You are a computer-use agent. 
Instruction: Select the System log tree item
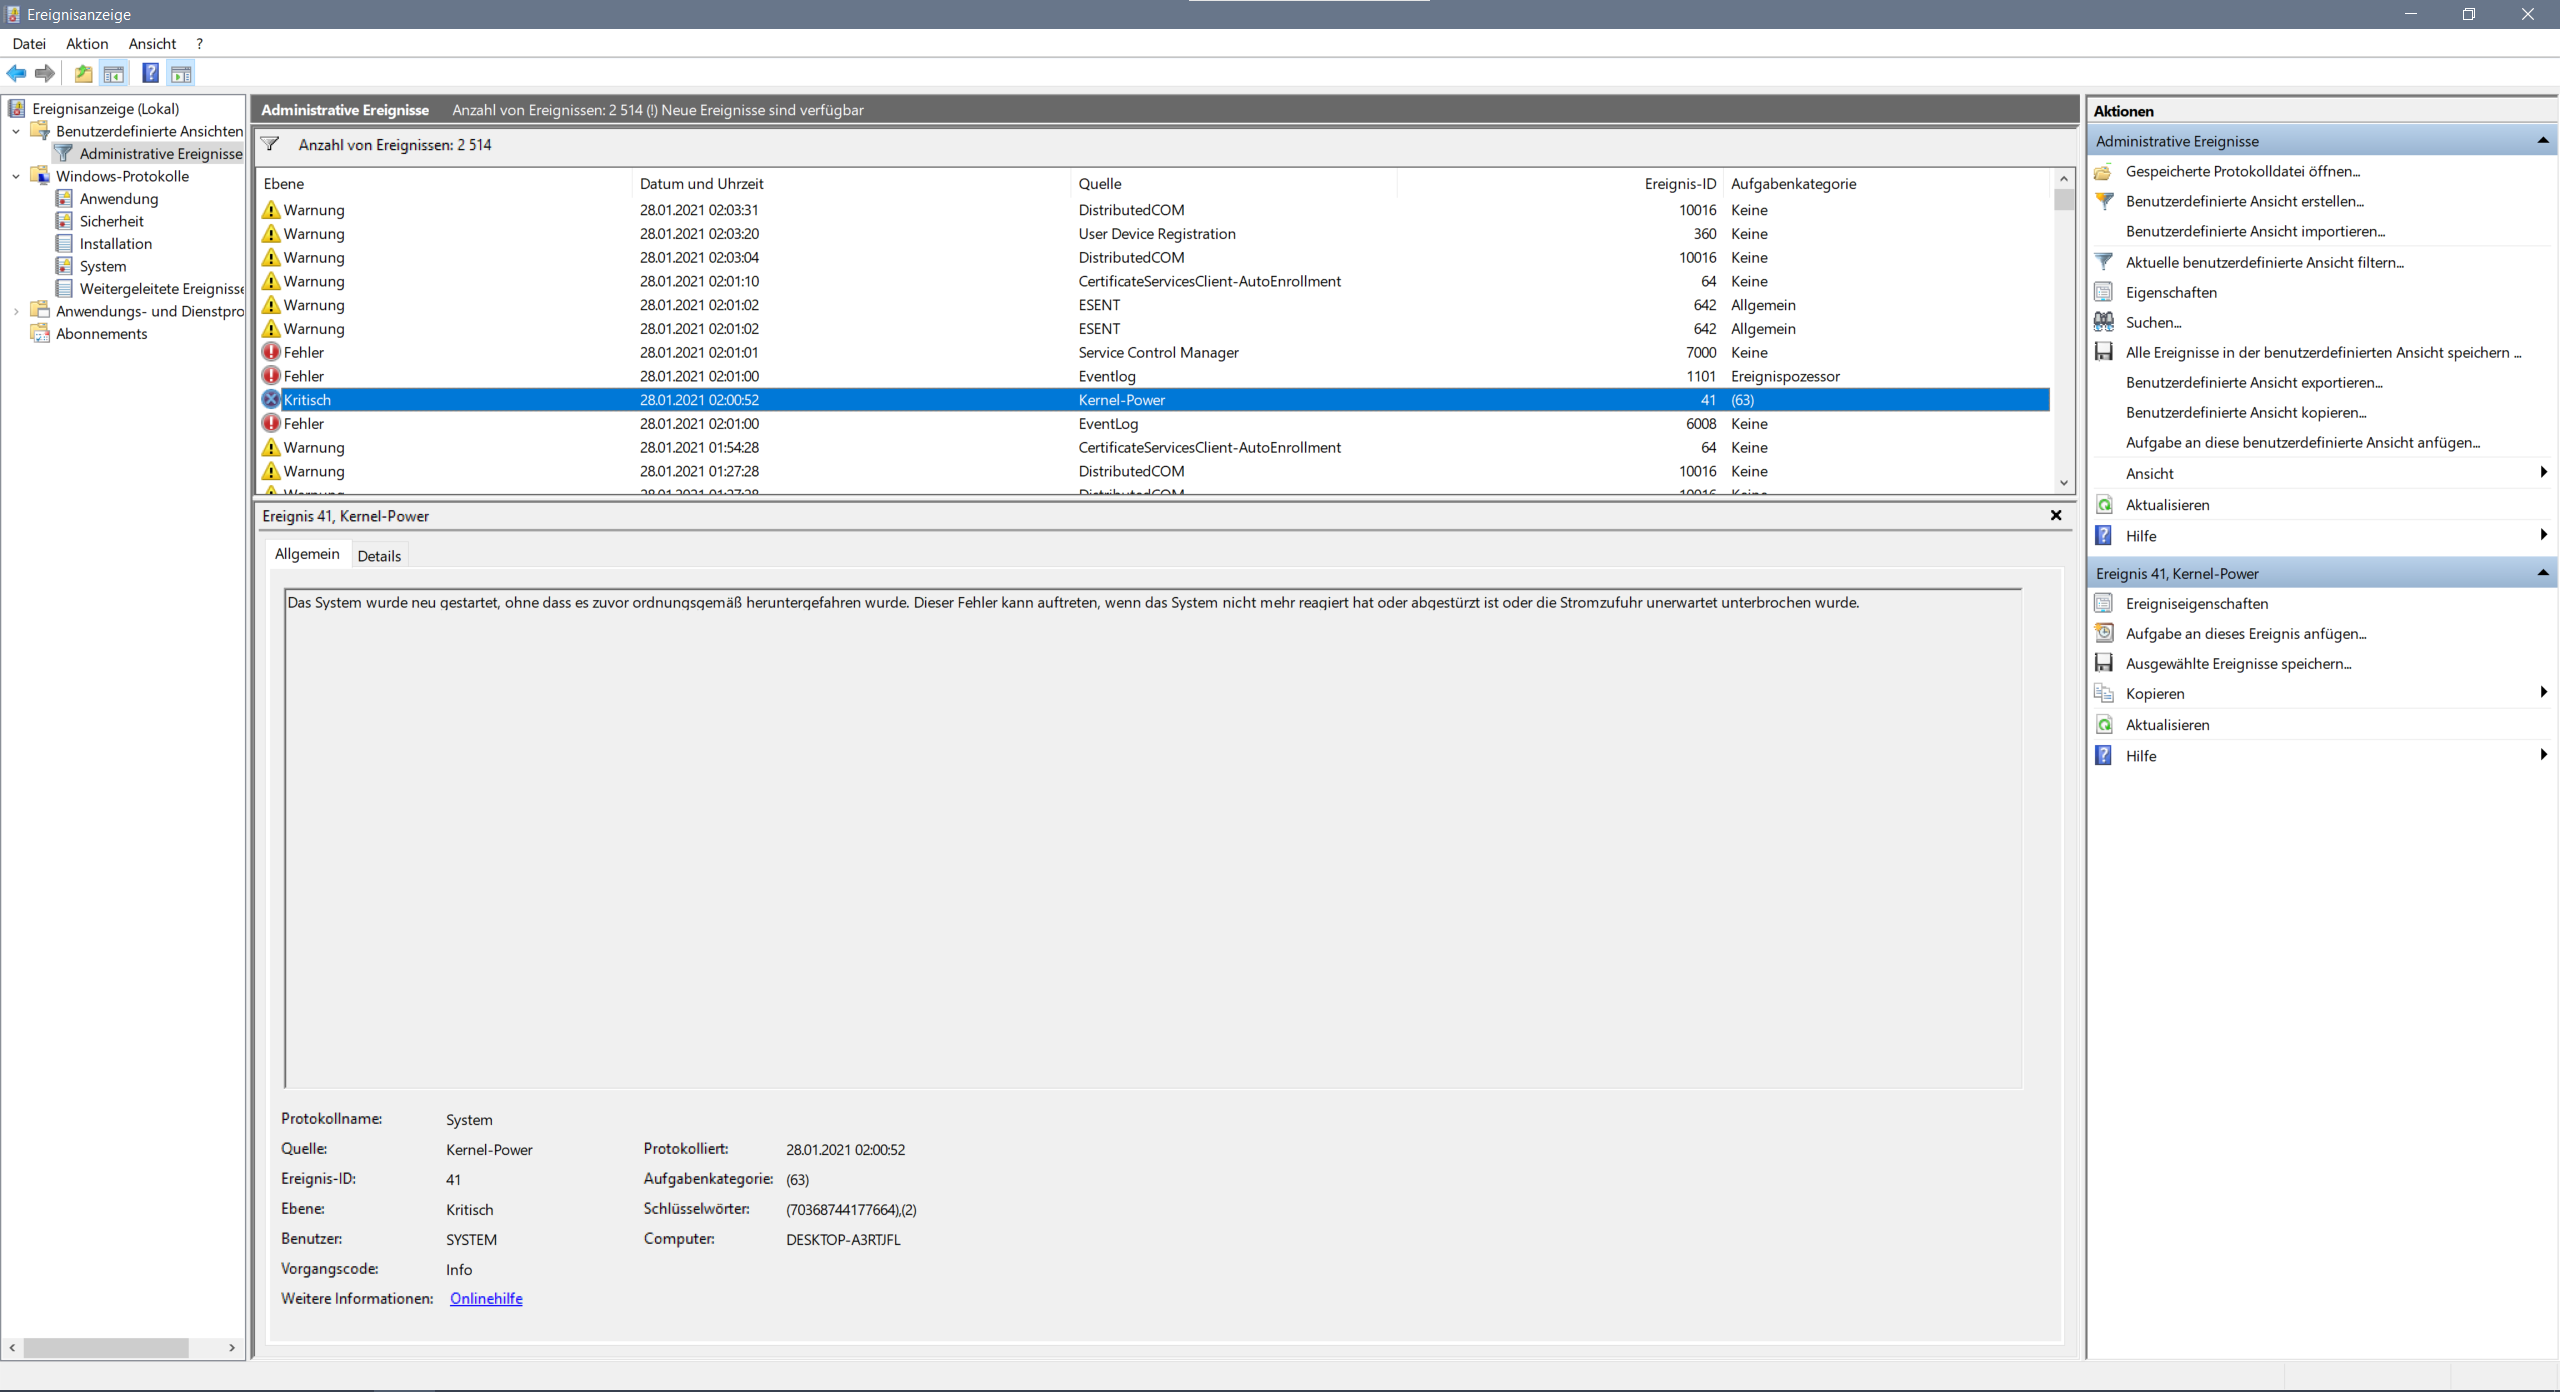click(x=103, y=266)
